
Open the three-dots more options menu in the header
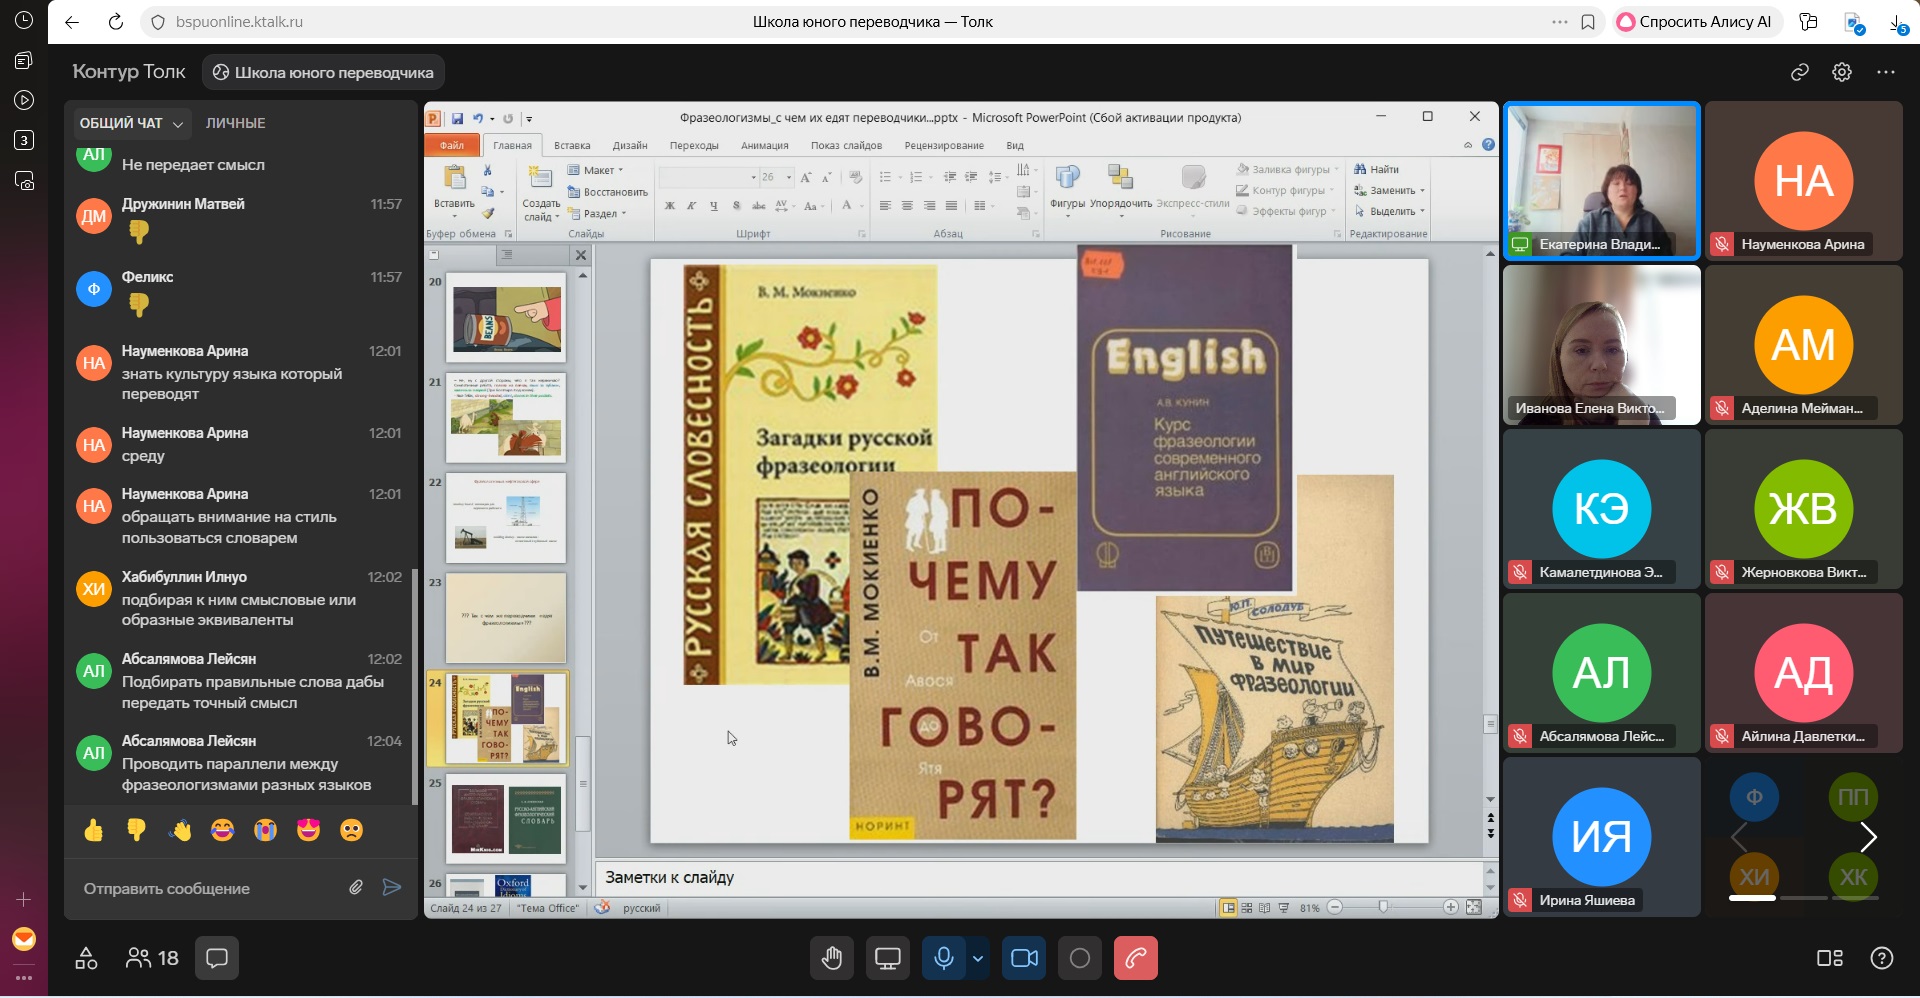[1885, 72]
